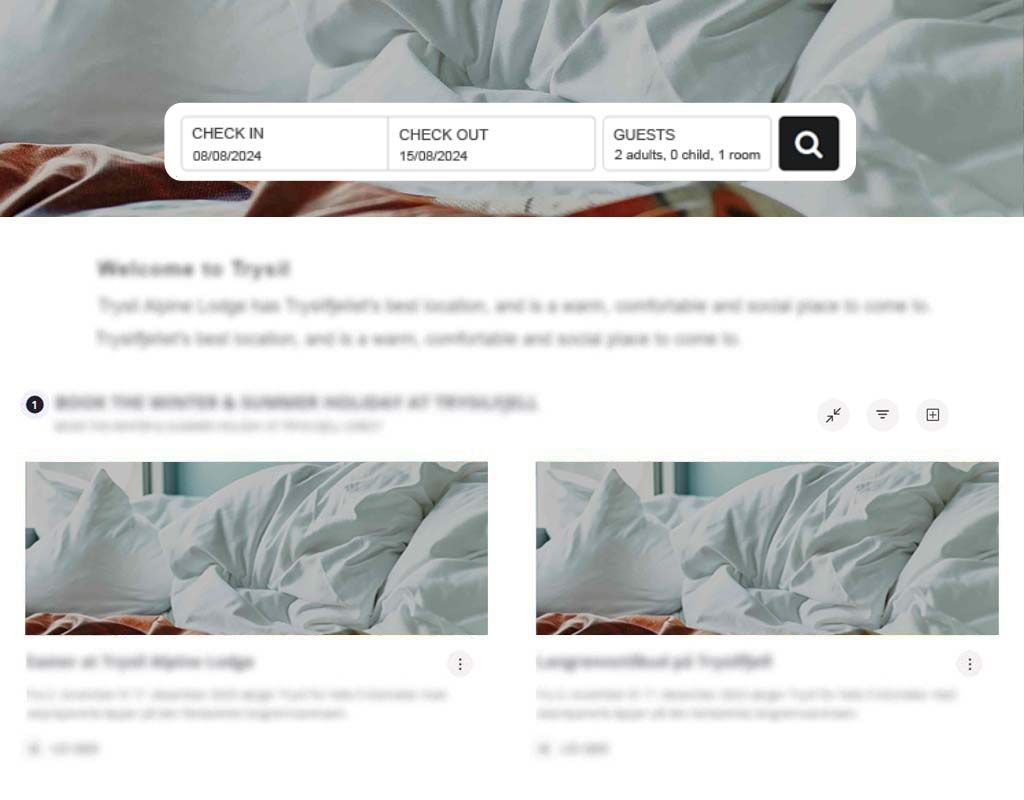
Task: Click small icon below left card description
Action: click(33, 748)
